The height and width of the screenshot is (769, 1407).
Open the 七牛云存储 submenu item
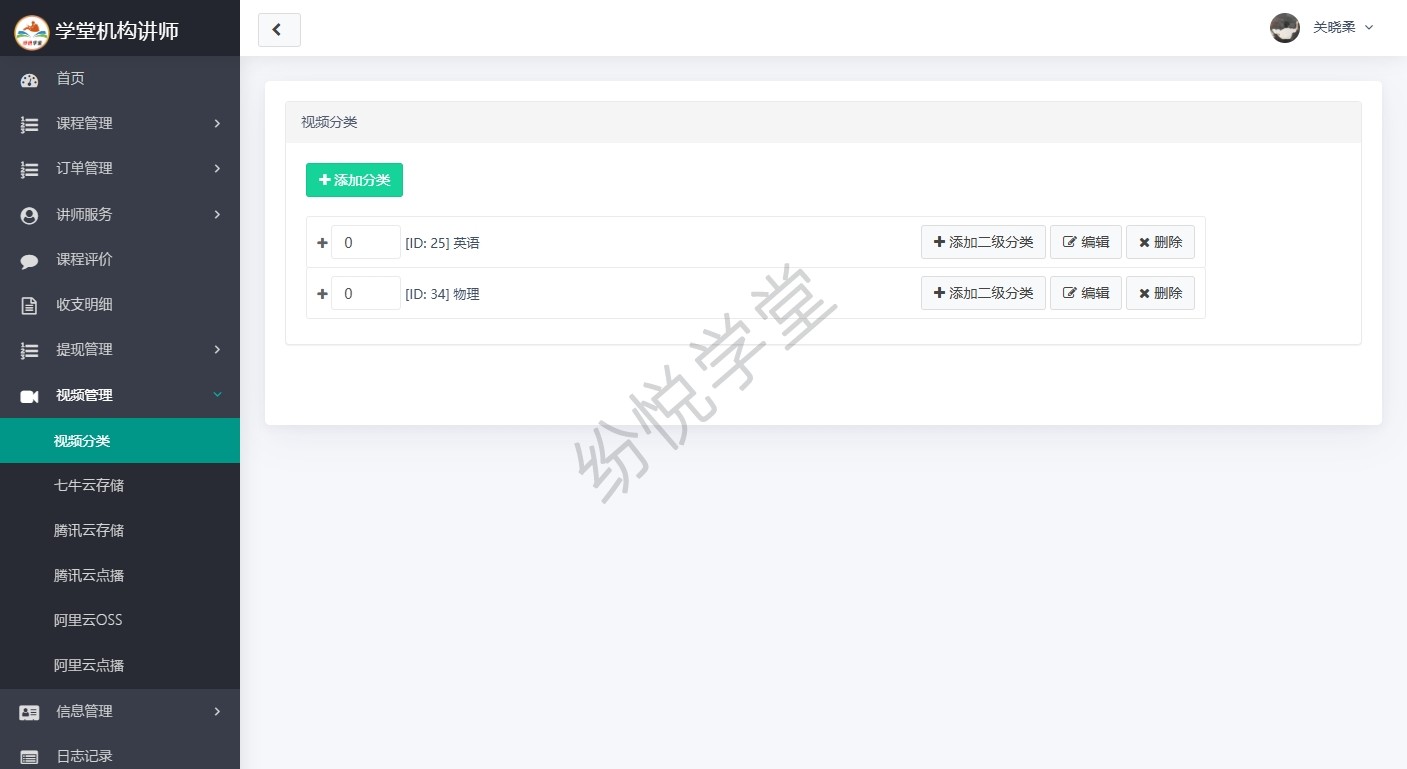pyautogui.click(x=89, y=486)
